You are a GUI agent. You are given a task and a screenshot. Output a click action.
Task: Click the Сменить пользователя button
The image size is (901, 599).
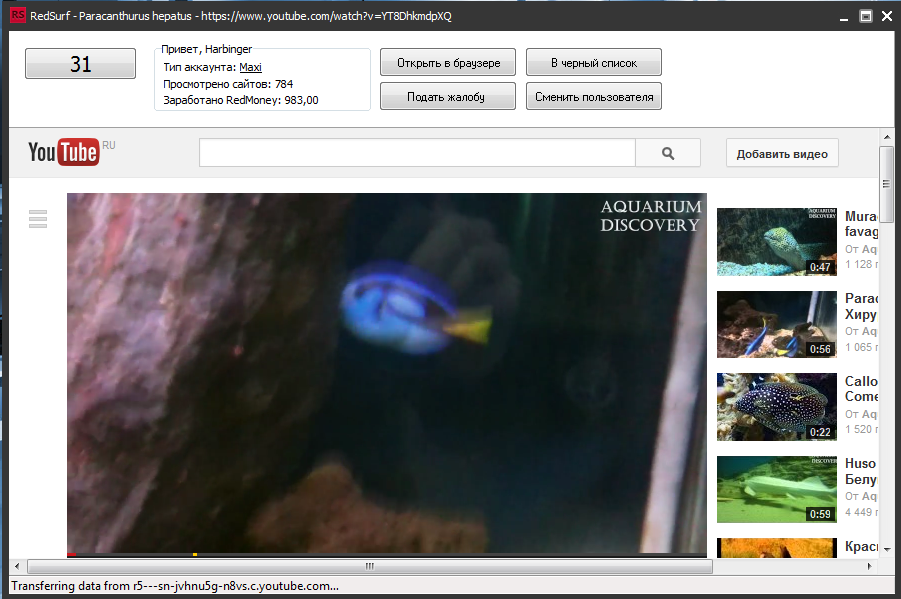(594, 97)
